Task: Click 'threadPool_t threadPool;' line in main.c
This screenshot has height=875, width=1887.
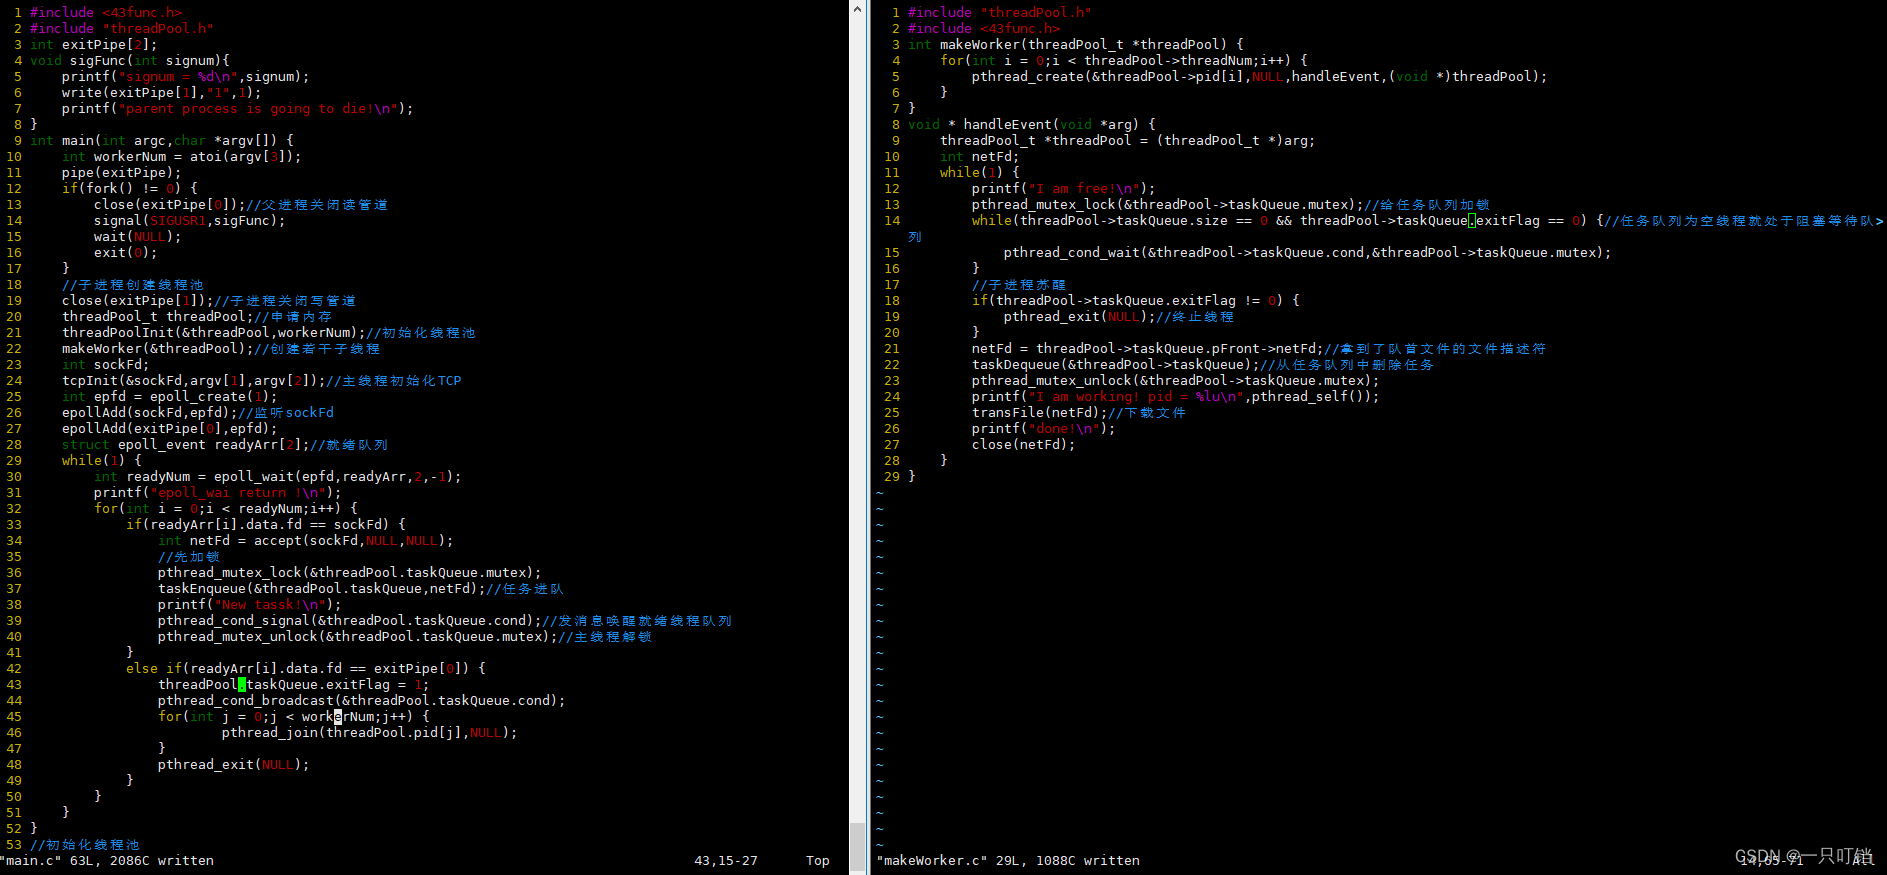Action: pyautogui.click(x=197, y=316)
